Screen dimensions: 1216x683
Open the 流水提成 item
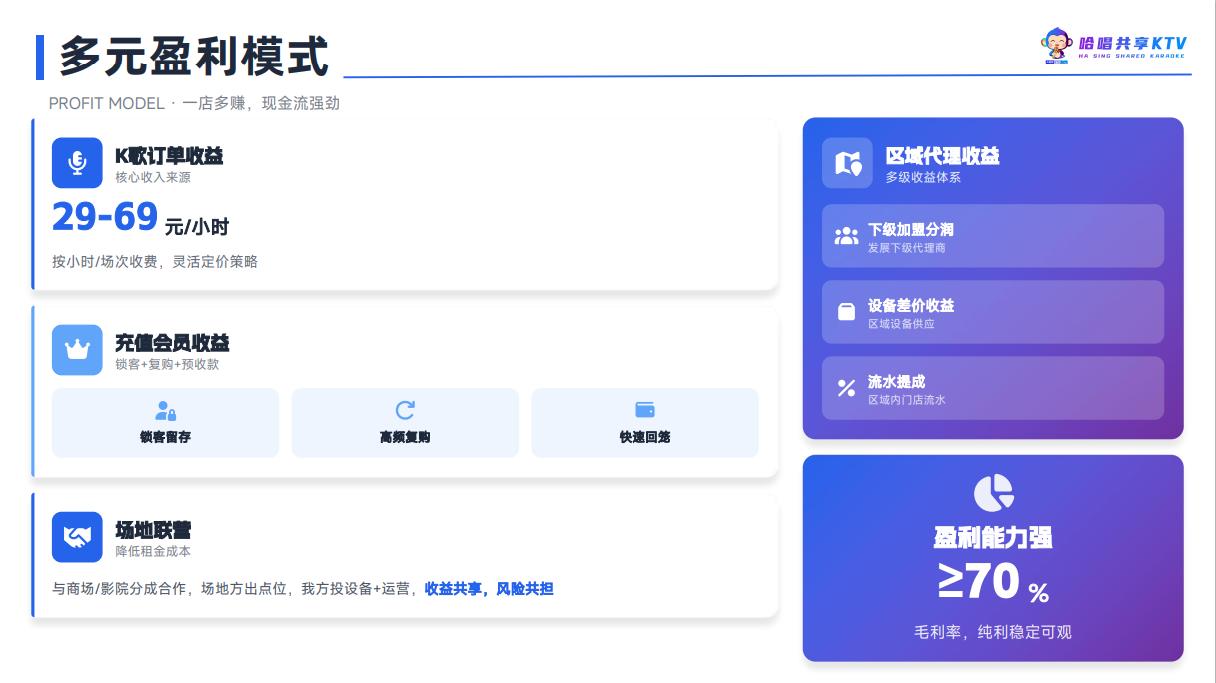click(x=993, y=388)
